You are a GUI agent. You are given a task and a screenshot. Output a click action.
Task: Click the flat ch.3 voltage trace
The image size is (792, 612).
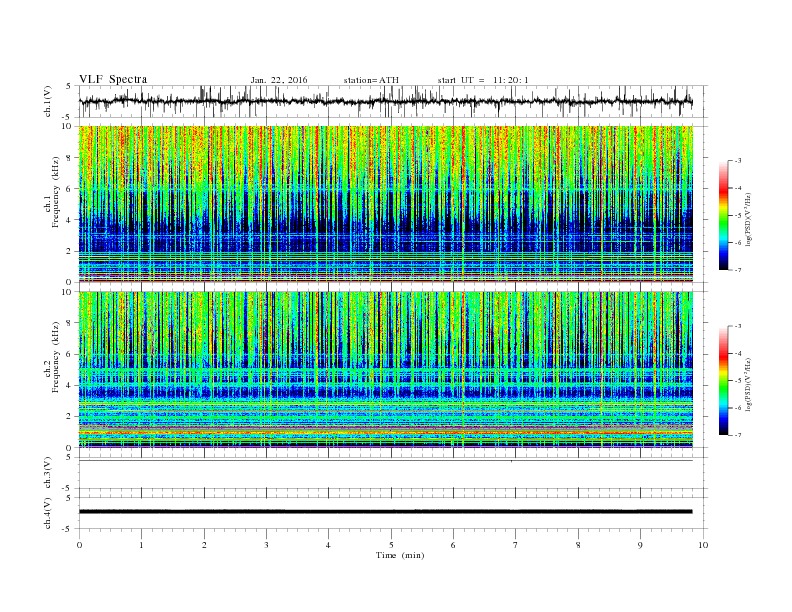[x=385, y=461]
